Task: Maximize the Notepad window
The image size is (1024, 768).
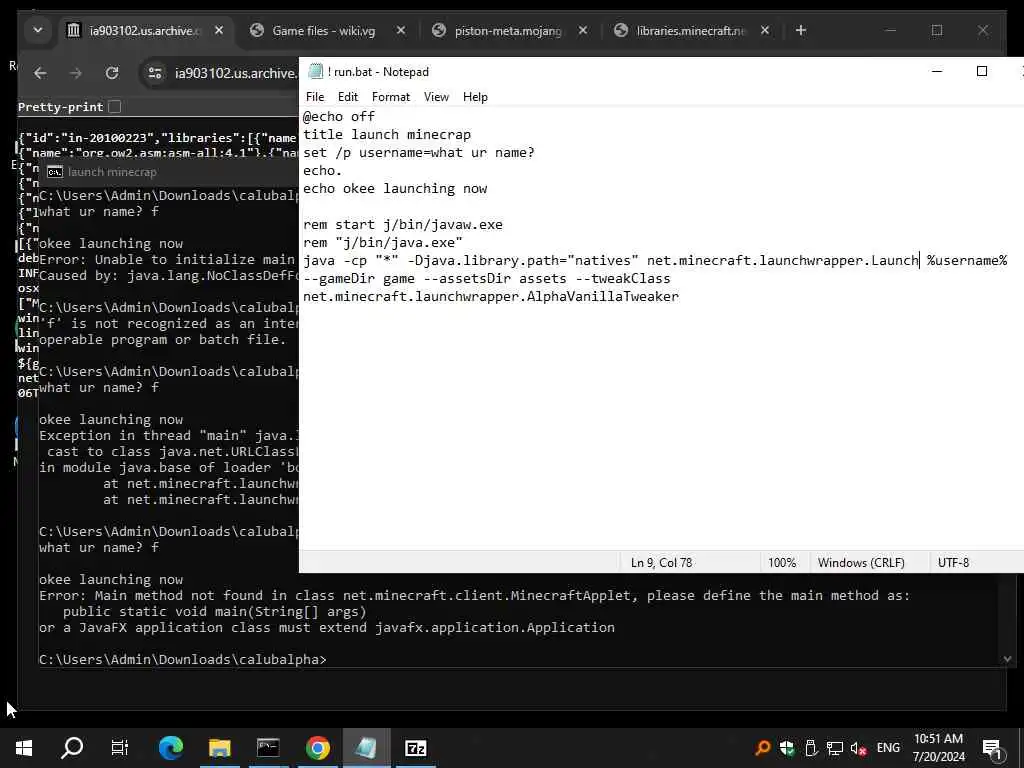Action: click(982, 71)
